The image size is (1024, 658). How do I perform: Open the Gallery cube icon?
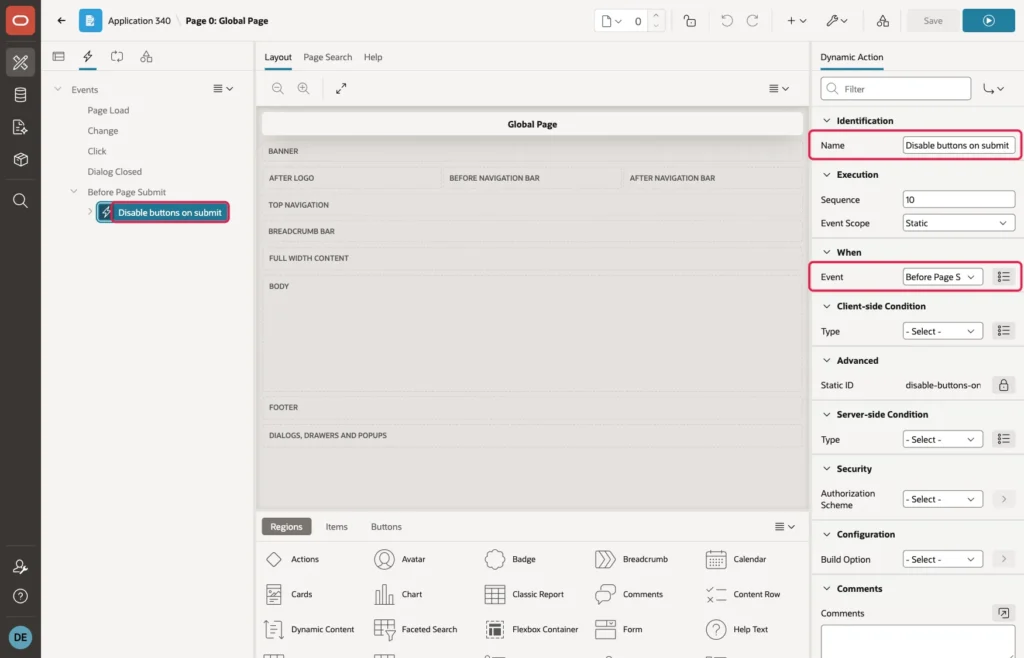coord(20,159)
